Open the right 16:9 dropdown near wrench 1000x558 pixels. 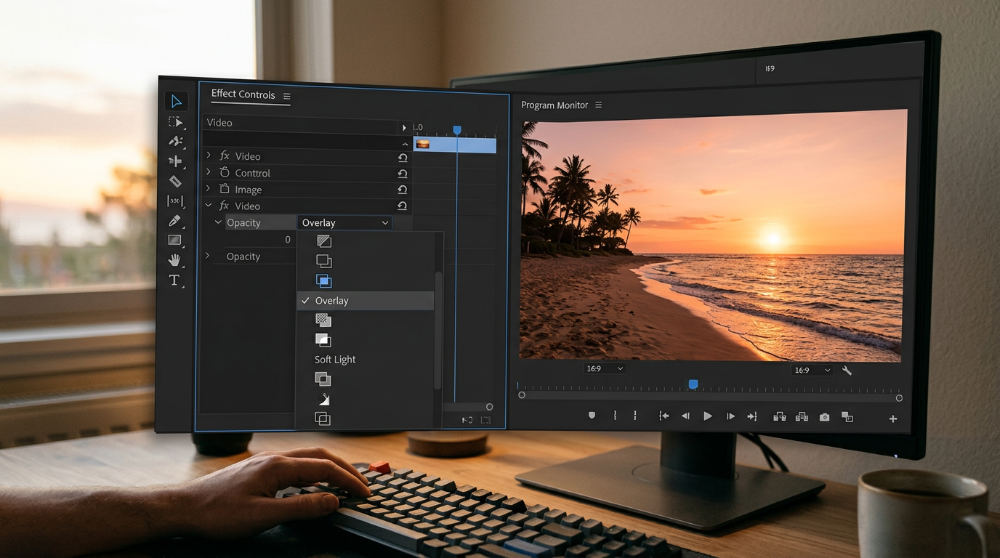pos(812,370)
